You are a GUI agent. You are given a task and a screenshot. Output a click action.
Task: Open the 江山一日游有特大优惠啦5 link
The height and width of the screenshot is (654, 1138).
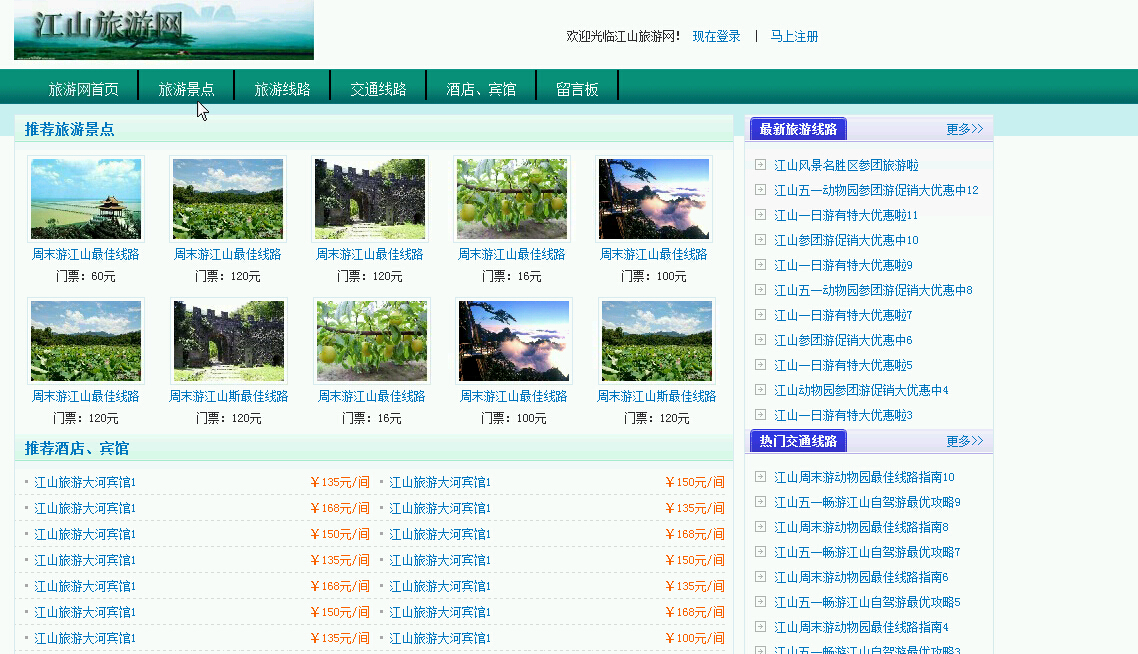(x=843, y=366)
